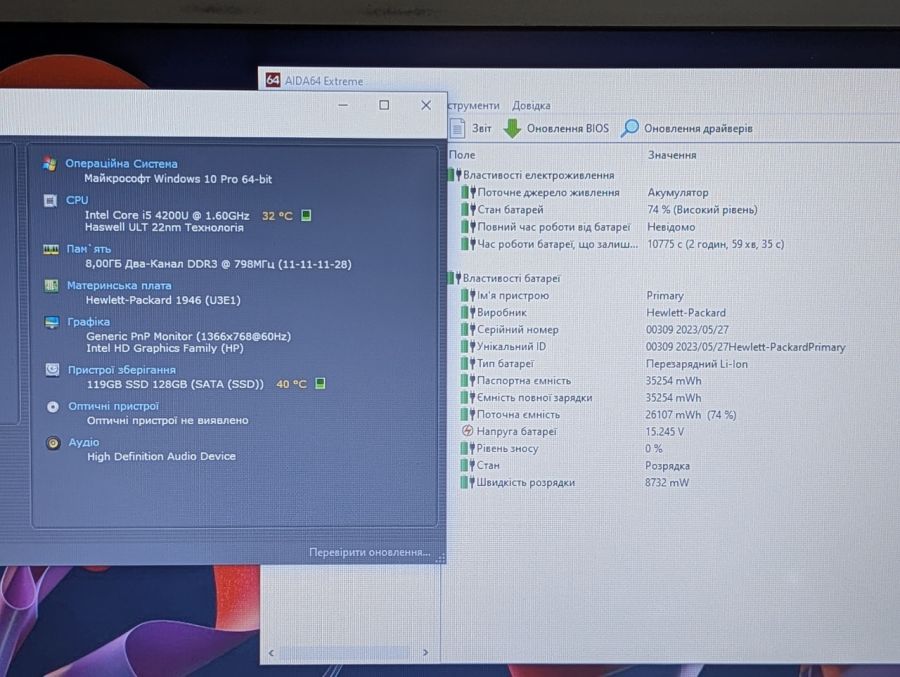Click the battery icon of Серійний номер row

click(x=468, y=330)
